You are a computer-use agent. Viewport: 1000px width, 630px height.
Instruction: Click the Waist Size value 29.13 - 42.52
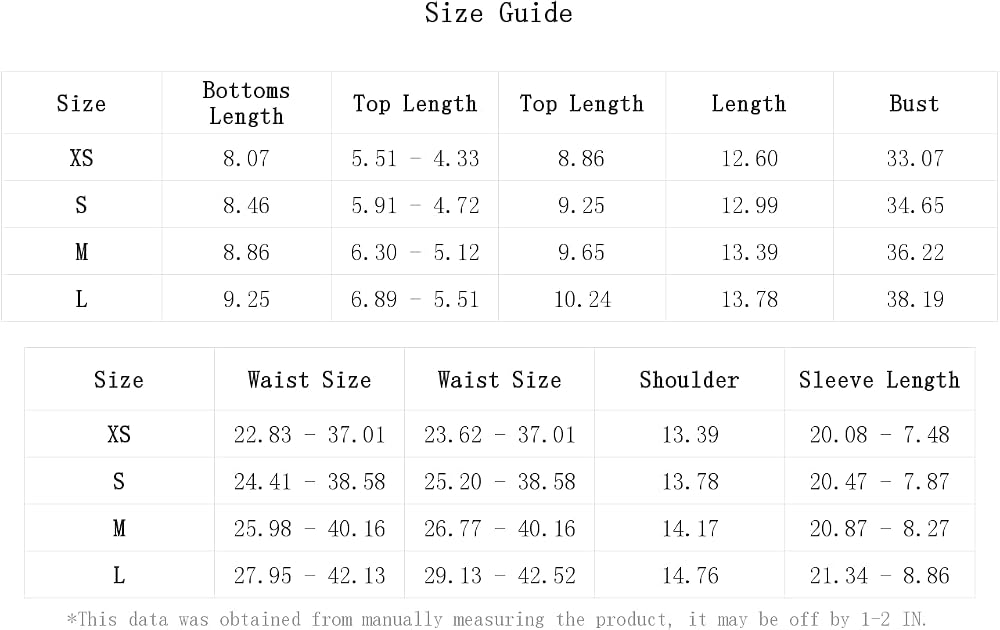tap(499, 576)
